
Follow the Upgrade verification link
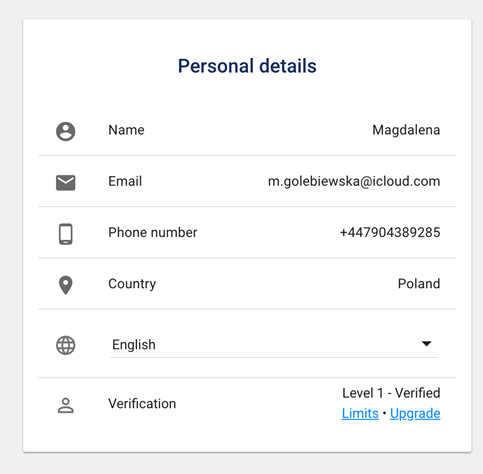click(x=415, y=414)
